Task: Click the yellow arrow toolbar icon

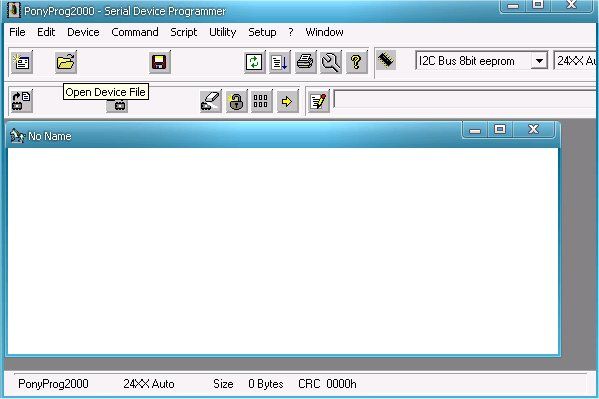Action: (x=287, y=101)
